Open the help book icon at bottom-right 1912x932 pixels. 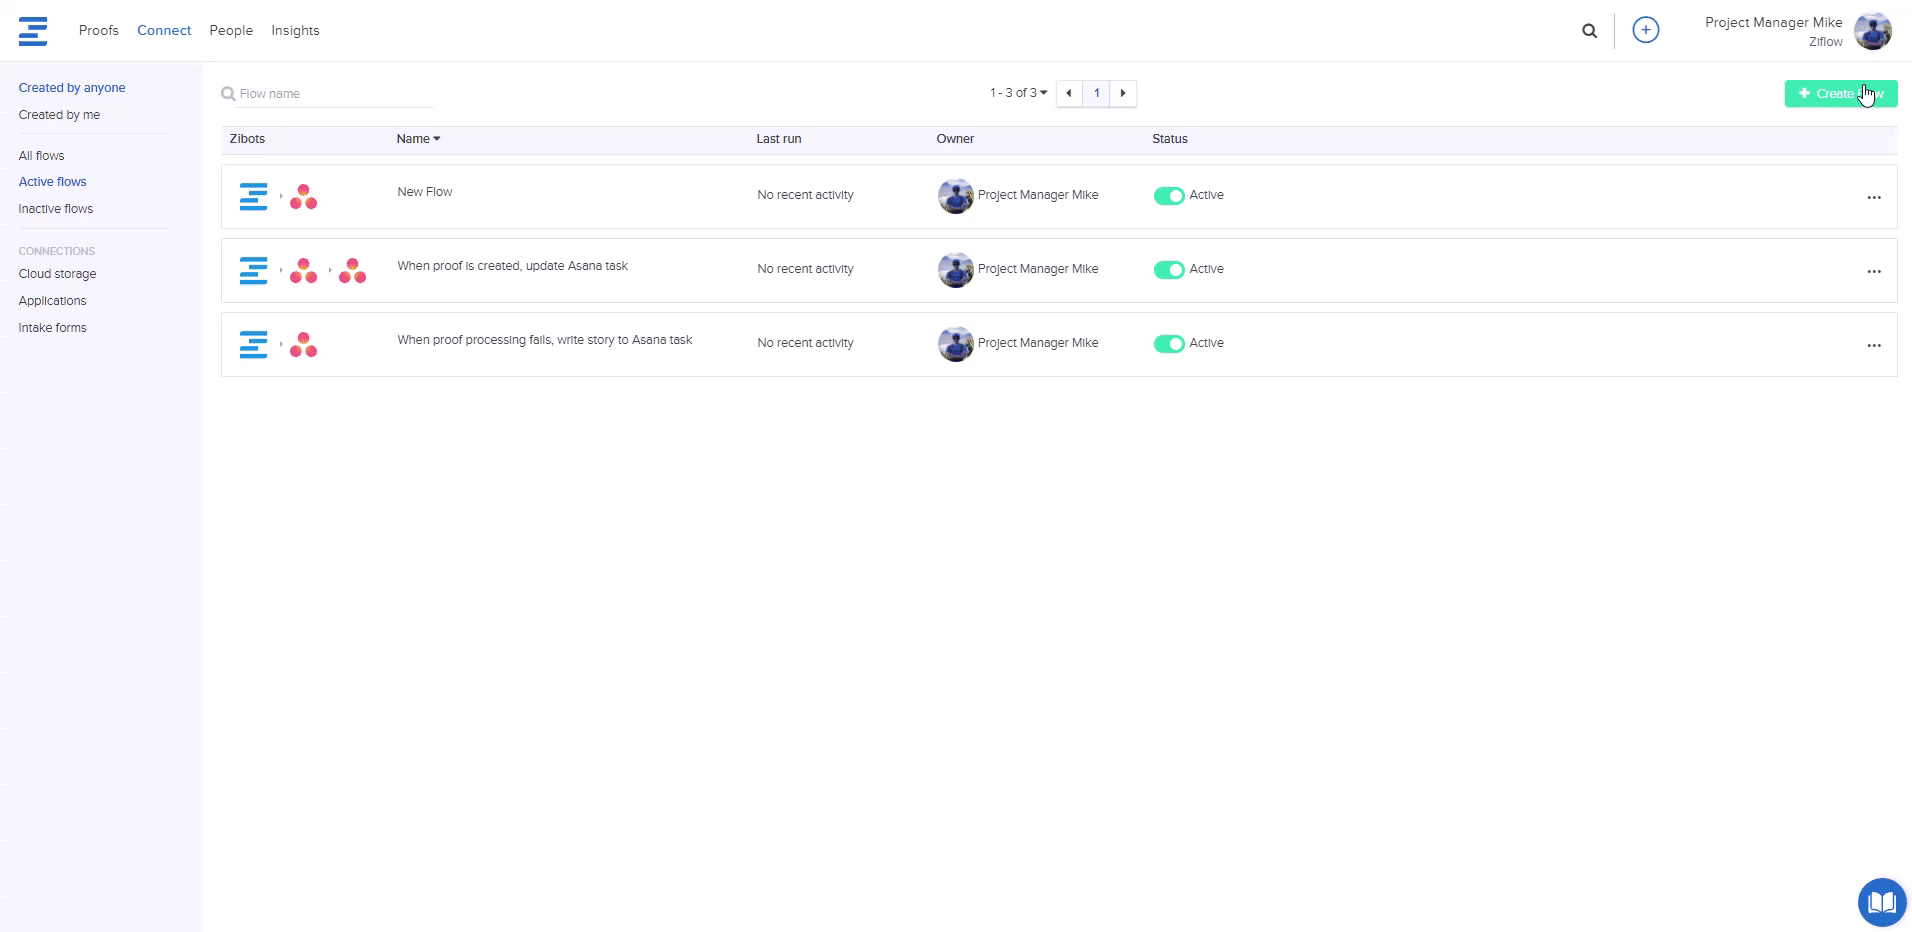tap(1881, 902)
